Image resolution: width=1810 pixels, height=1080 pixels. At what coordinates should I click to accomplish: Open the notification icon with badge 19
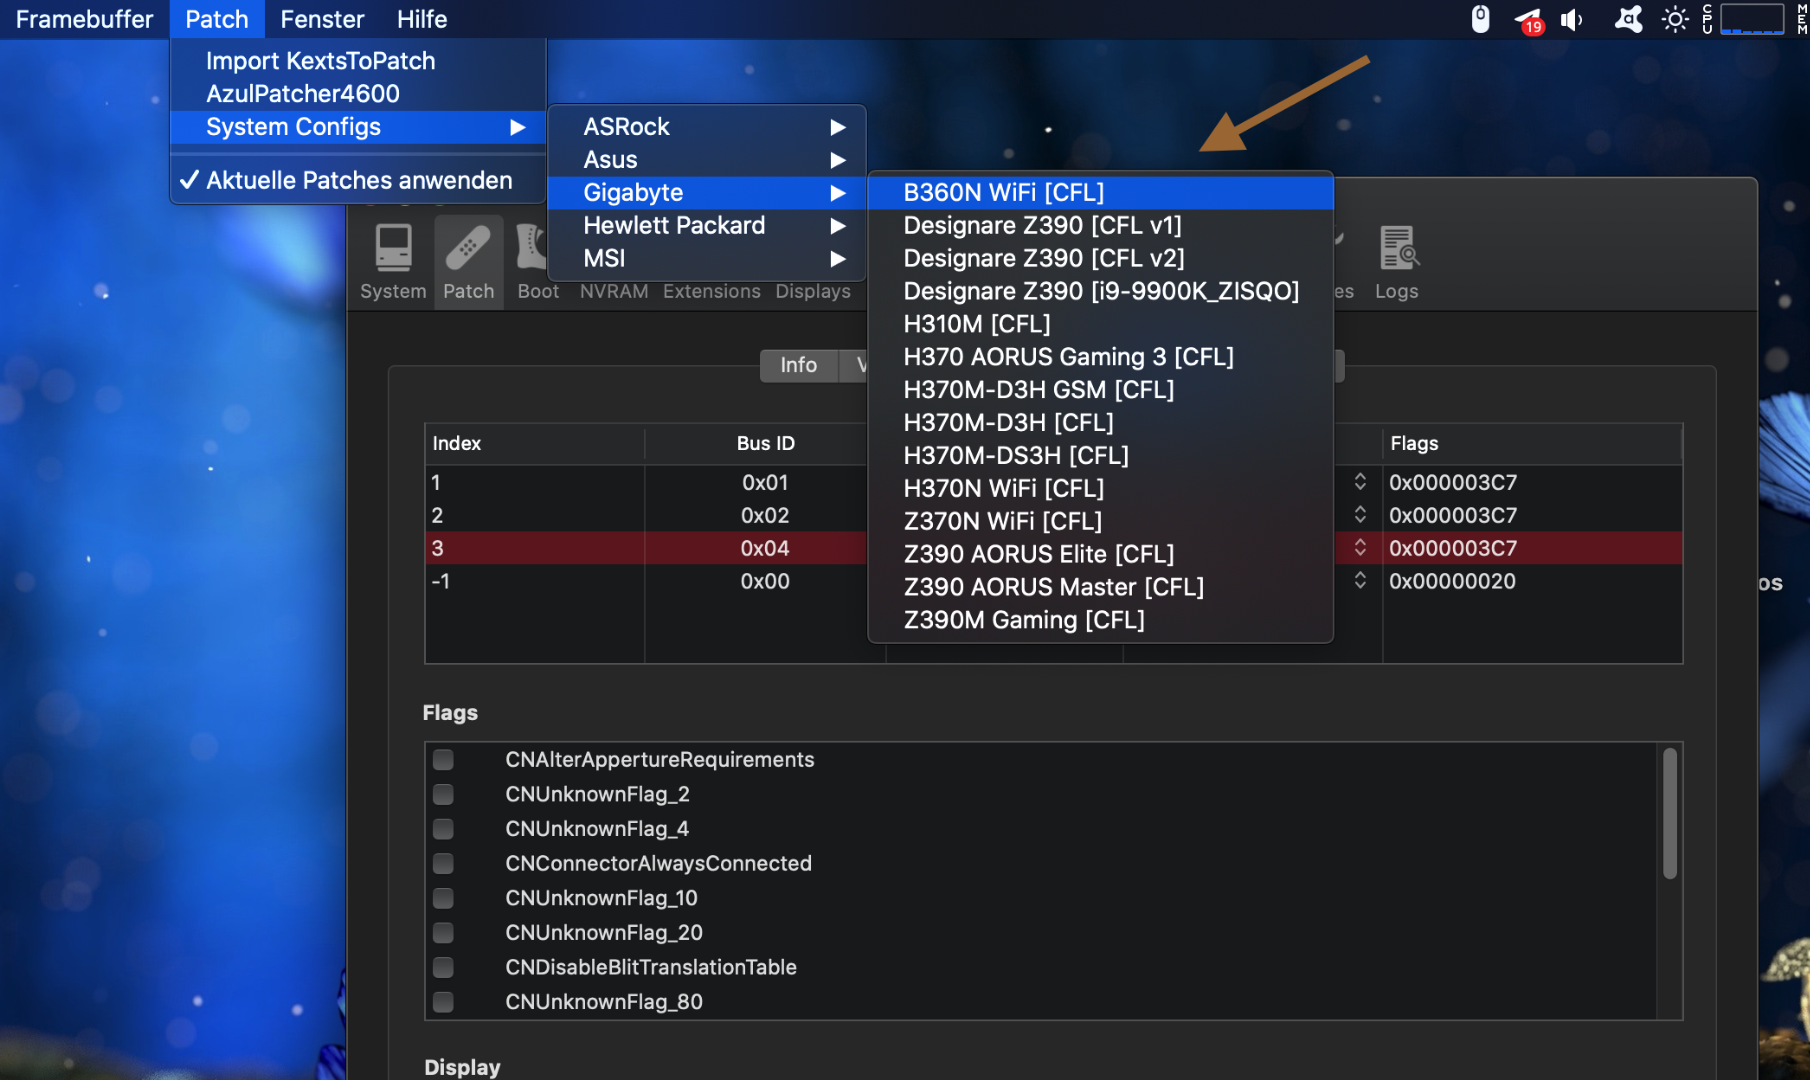click(x=1528, y=19)
